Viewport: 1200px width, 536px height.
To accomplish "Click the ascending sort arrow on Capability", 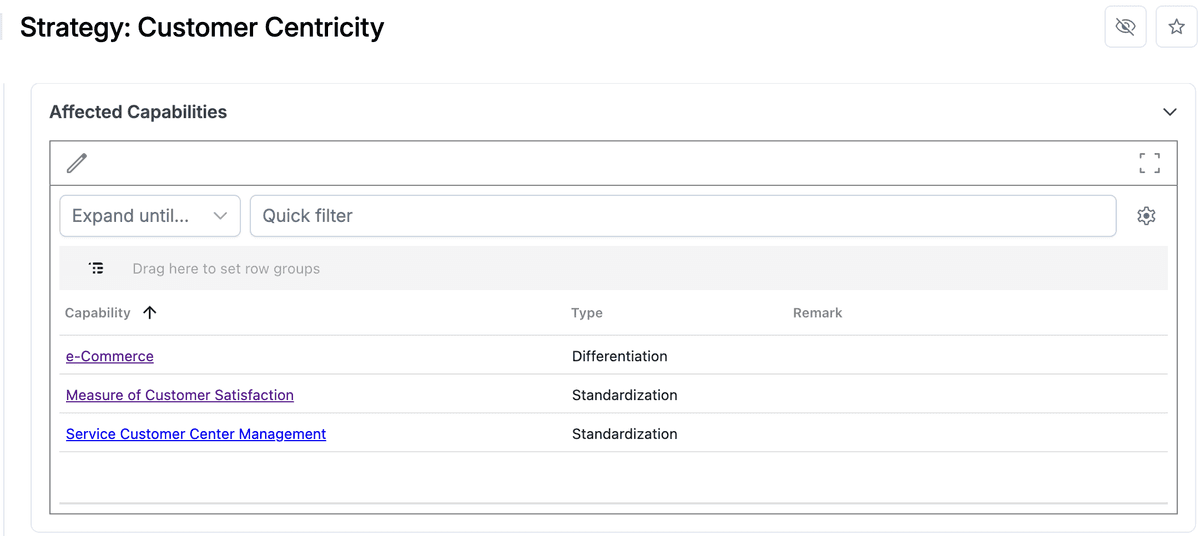I will pyautogui.click(x=150, y=313).
